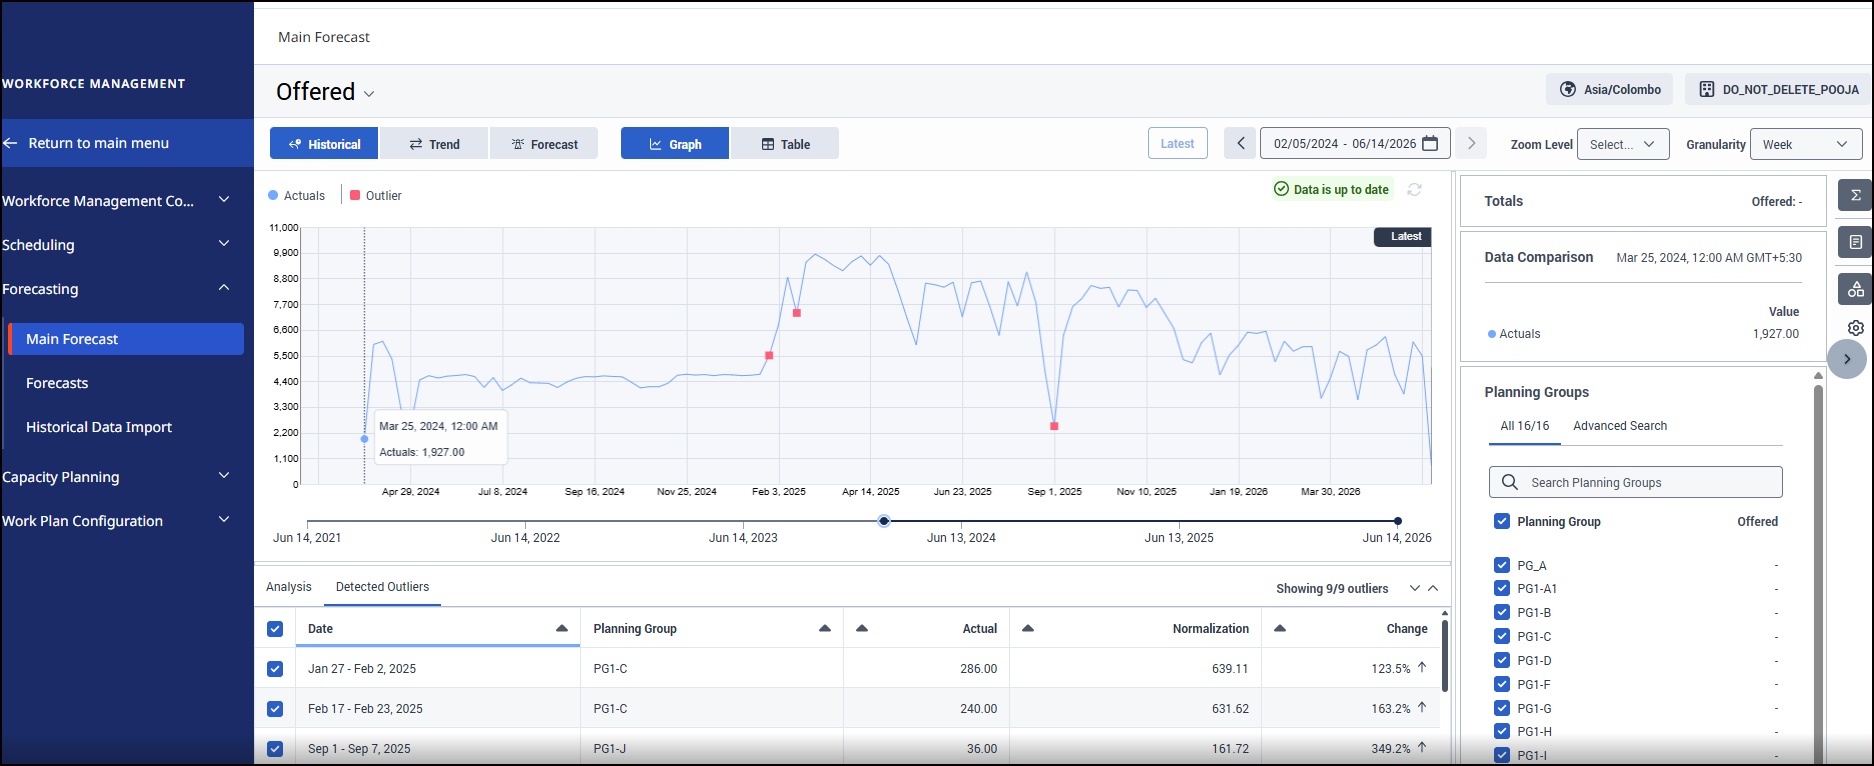Viewport: 1874px width, 766px height.
Task: Open the Zoom Level dropdown
Action: 1623,144
